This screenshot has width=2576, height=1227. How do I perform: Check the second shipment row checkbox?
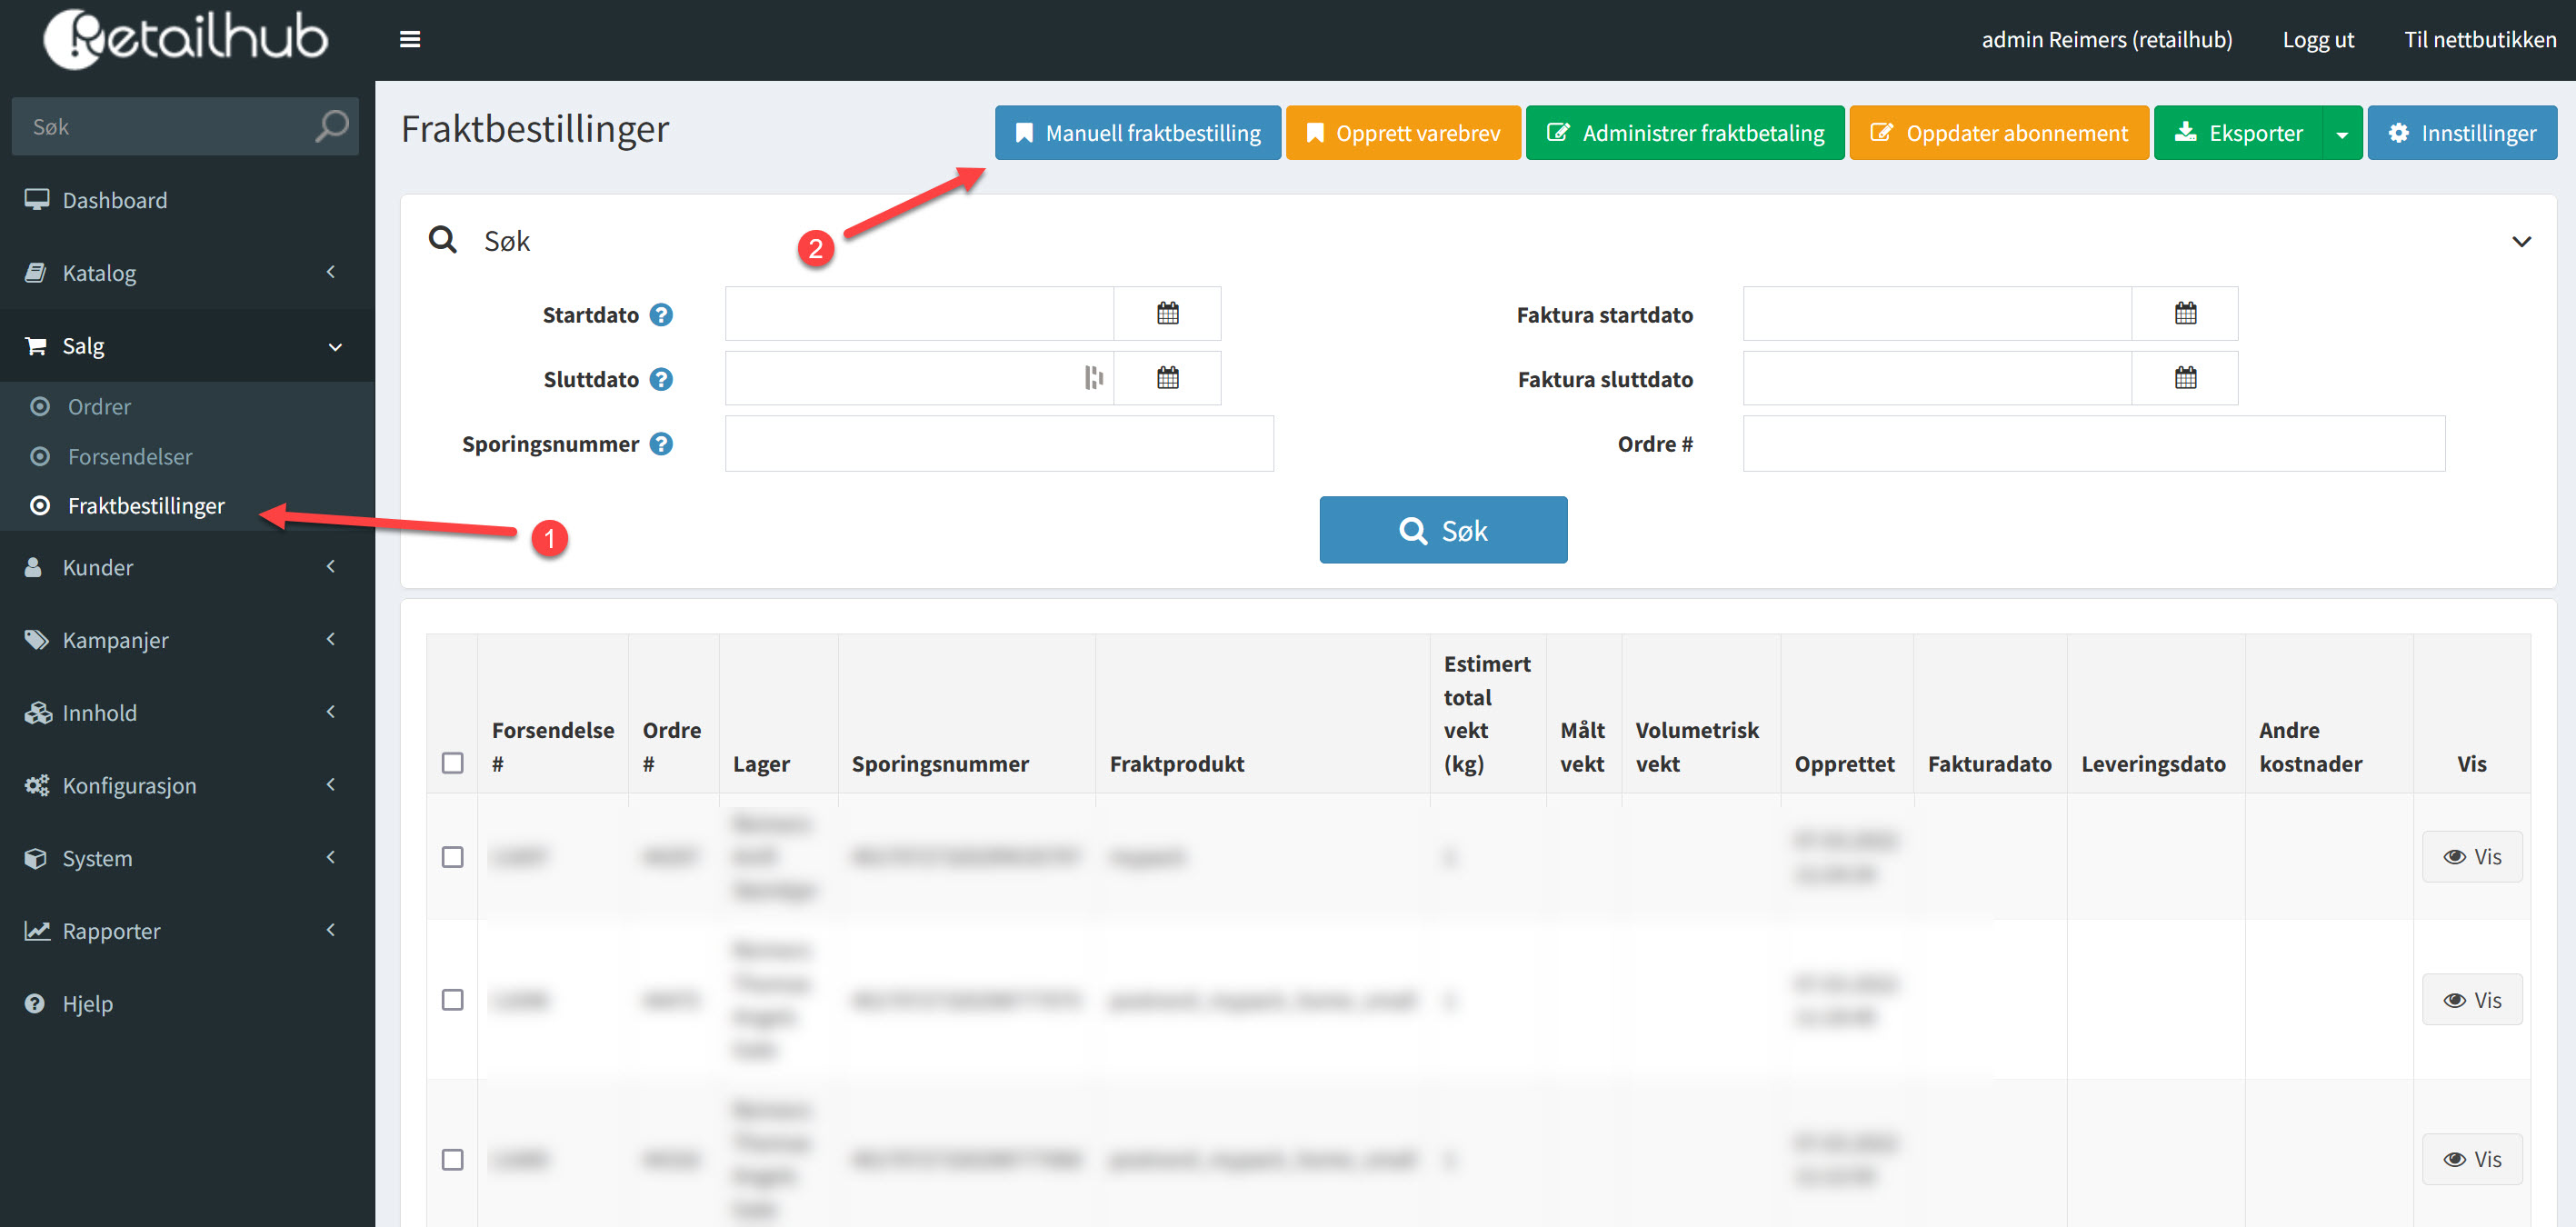452,1000
